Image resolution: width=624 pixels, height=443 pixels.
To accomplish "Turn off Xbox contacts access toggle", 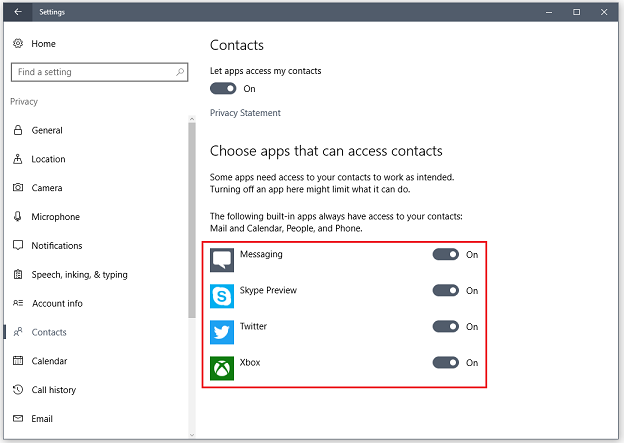I will [445, 363].
